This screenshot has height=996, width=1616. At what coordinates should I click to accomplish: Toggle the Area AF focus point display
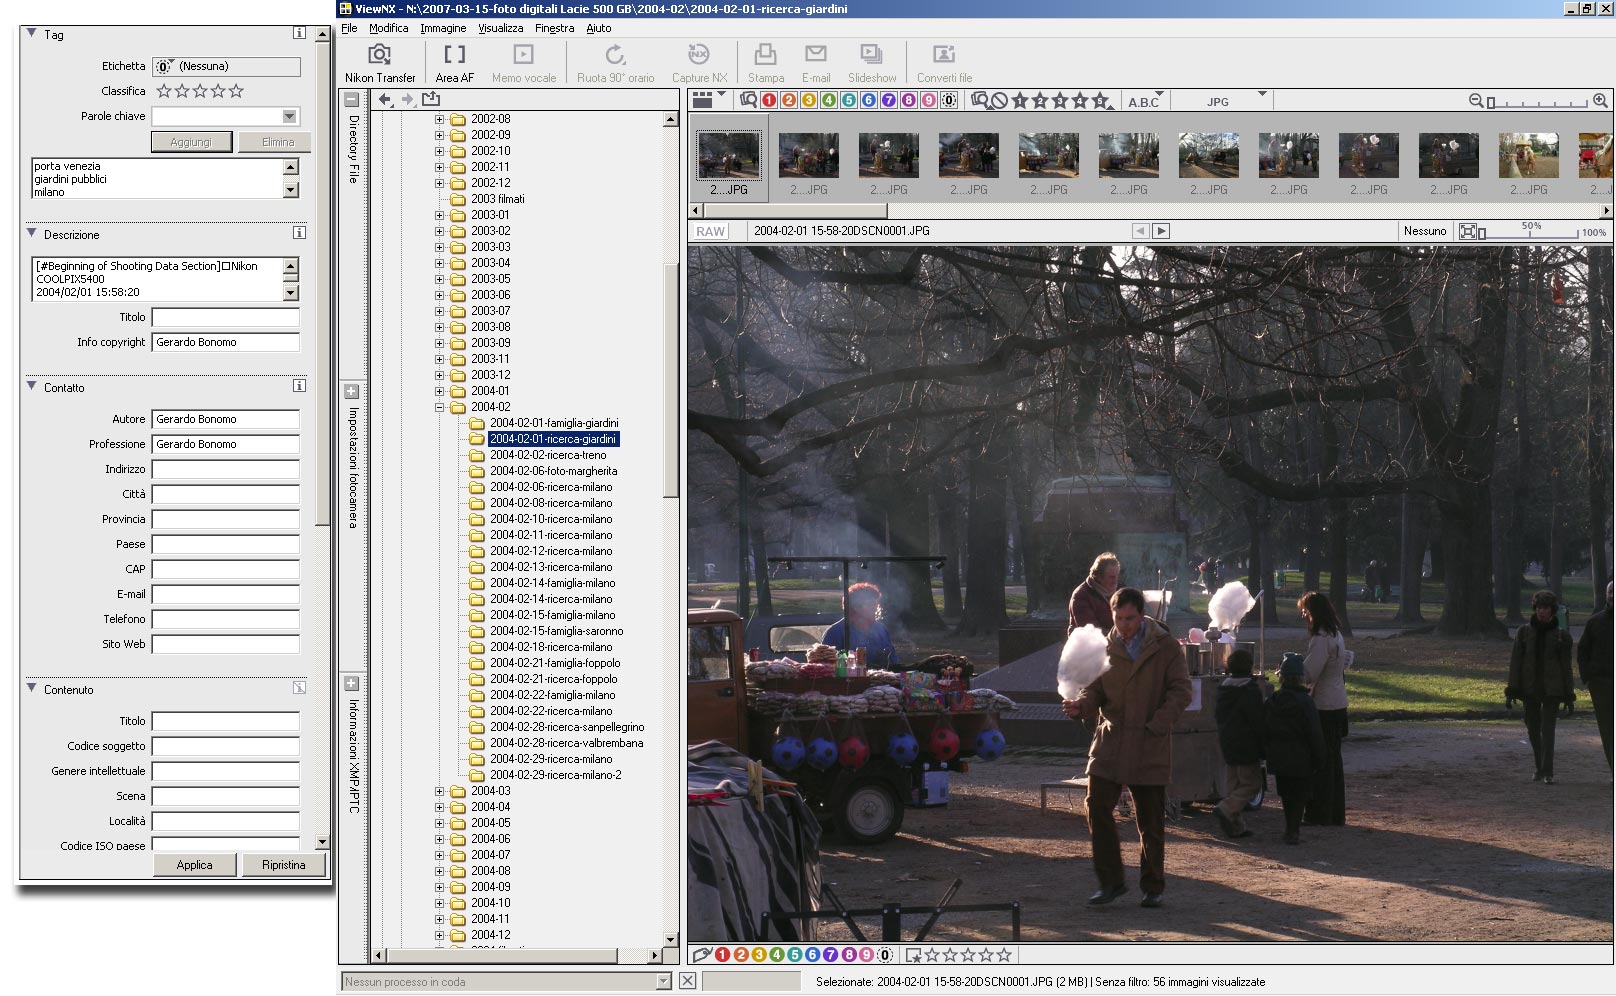pos(455,63)
